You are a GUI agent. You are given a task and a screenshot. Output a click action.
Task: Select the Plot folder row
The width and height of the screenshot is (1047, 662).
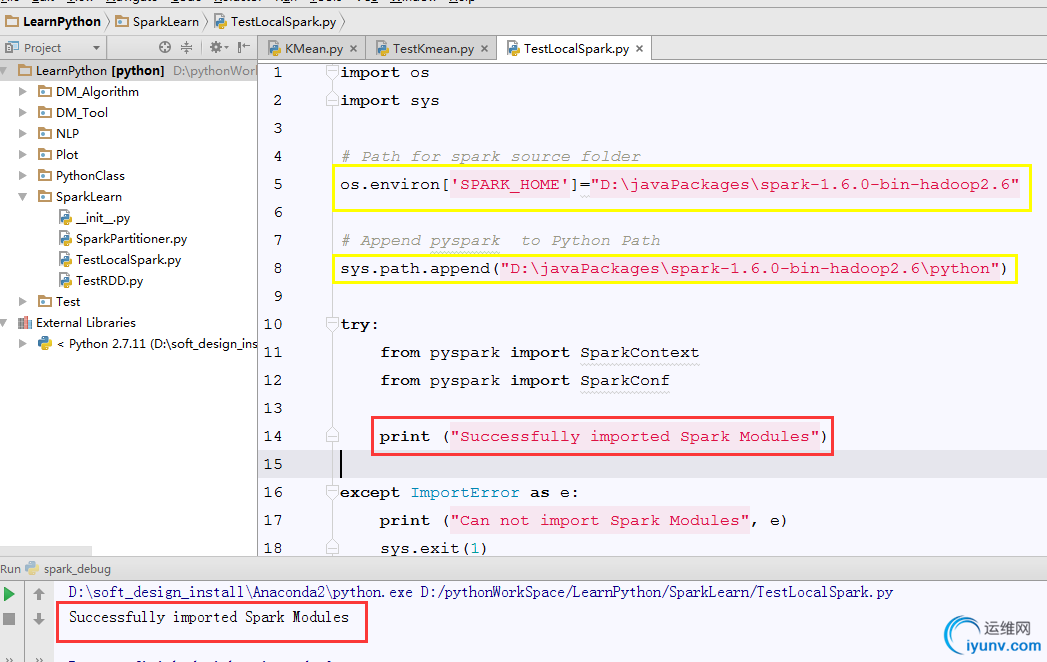[x=128, y=155]
